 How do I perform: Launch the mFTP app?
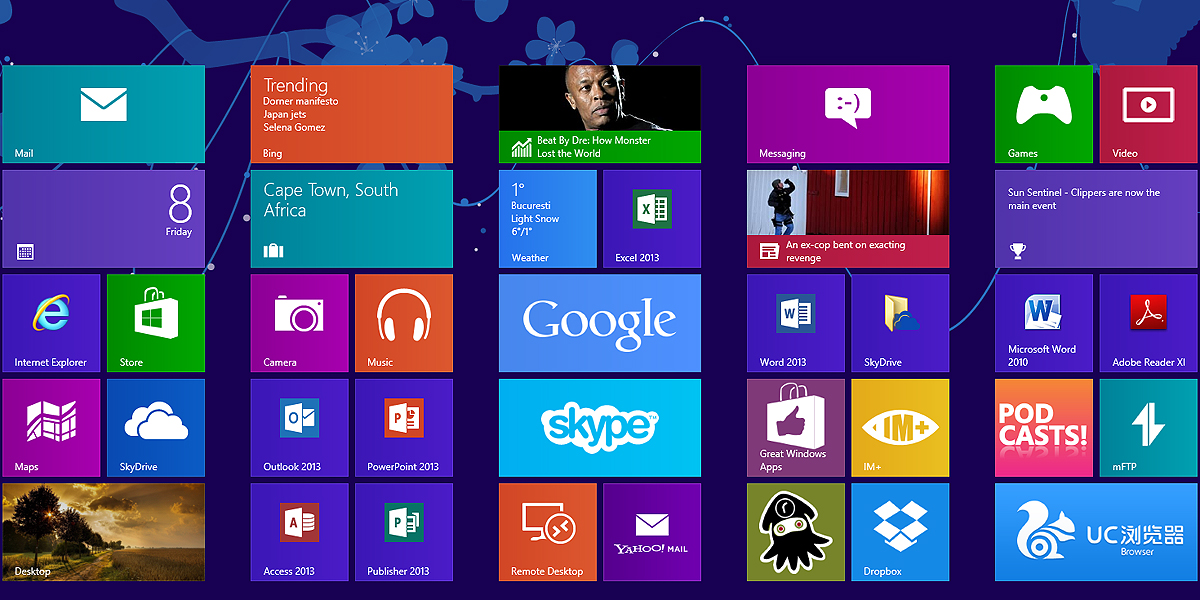[x=1148, y=428]
